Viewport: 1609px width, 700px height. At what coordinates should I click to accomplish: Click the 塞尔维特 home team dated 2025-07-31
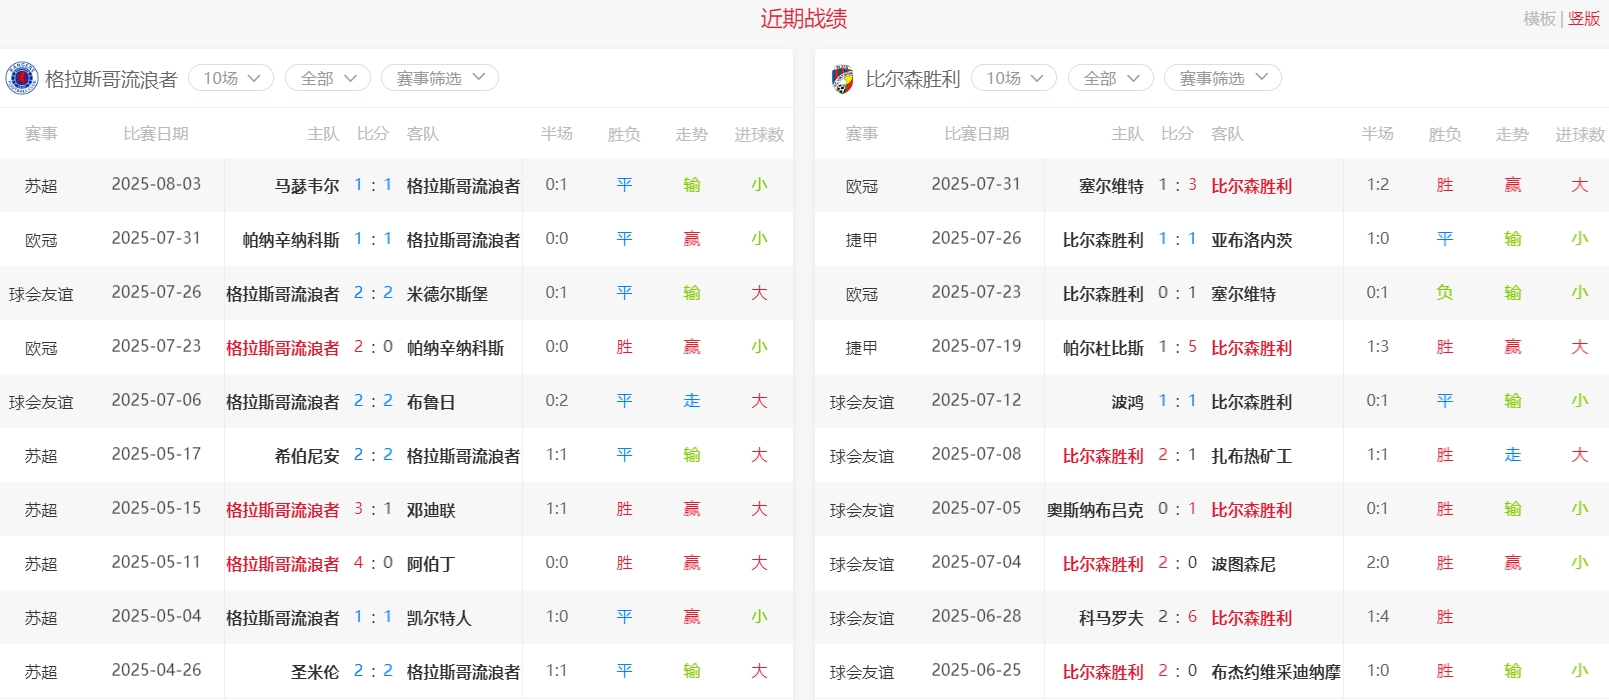pyautogui.click(x=1111, y=186)
